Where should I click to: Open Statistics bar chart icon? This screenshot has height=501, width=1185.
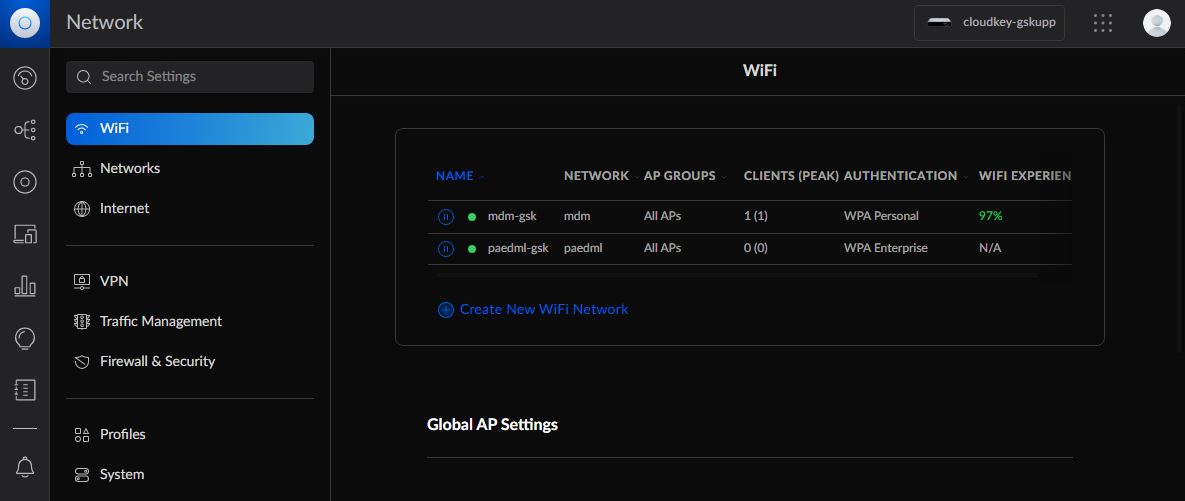coord(25,286)
